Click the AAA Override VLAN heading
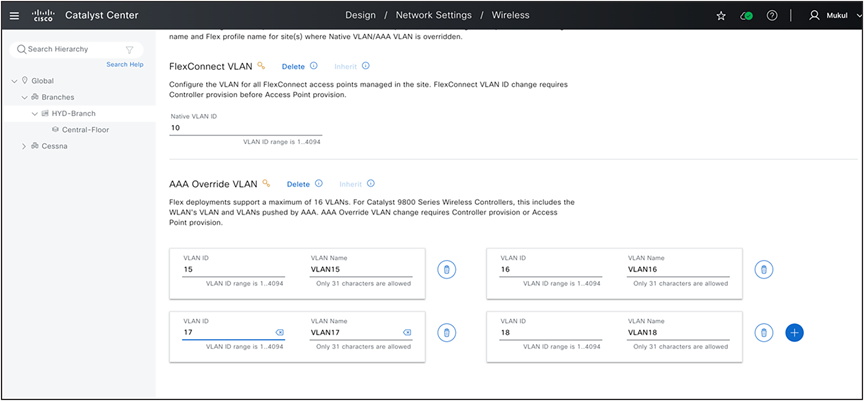864x401 pixels. (213, 184)
